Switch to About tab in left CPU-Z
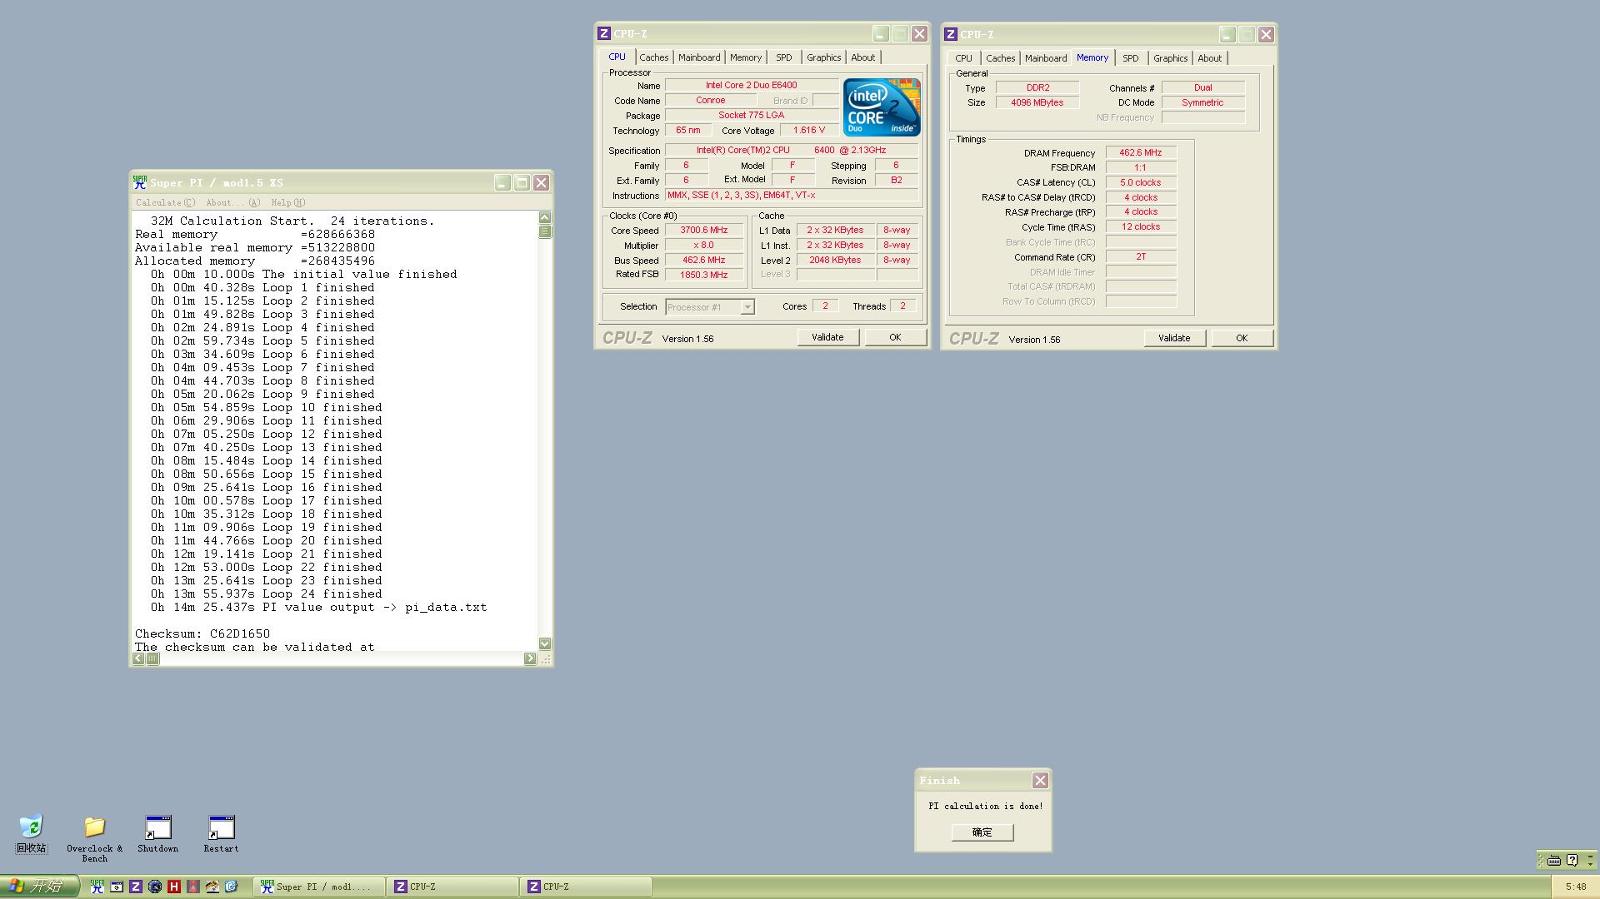Screen dimensions: 1600x899 863,57
